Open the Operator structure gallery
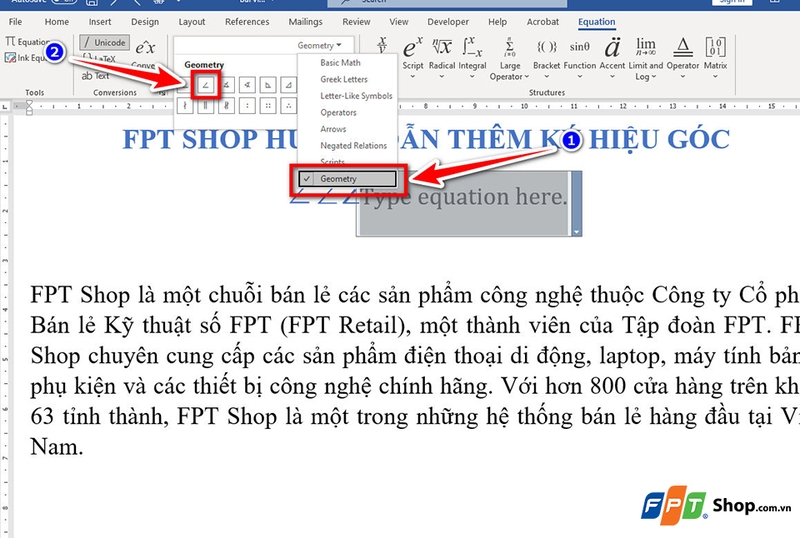 (683, 57)
